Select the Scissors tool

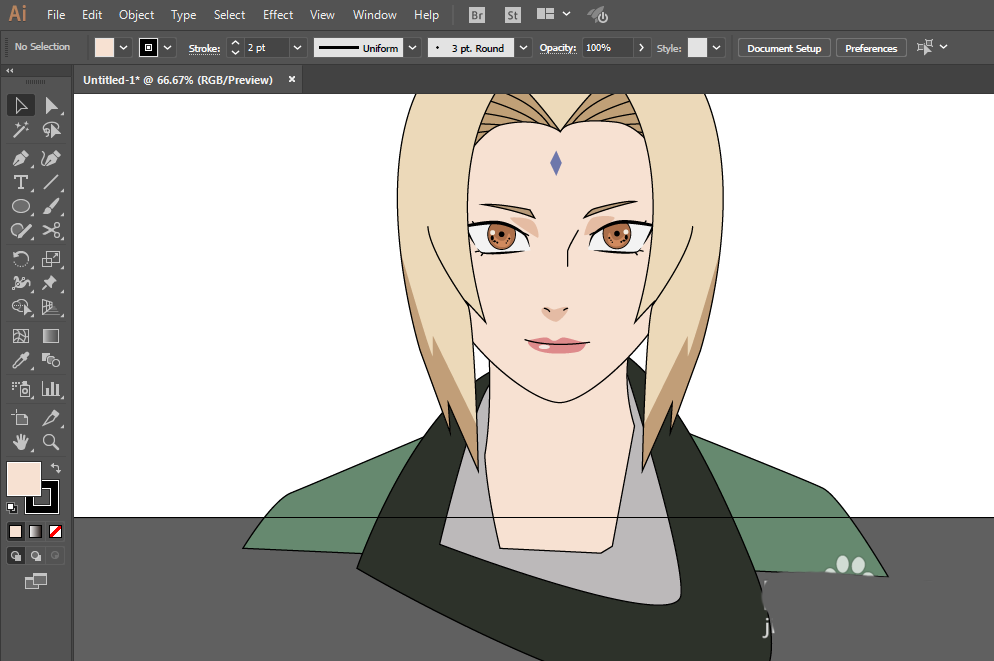pos(51,231)
